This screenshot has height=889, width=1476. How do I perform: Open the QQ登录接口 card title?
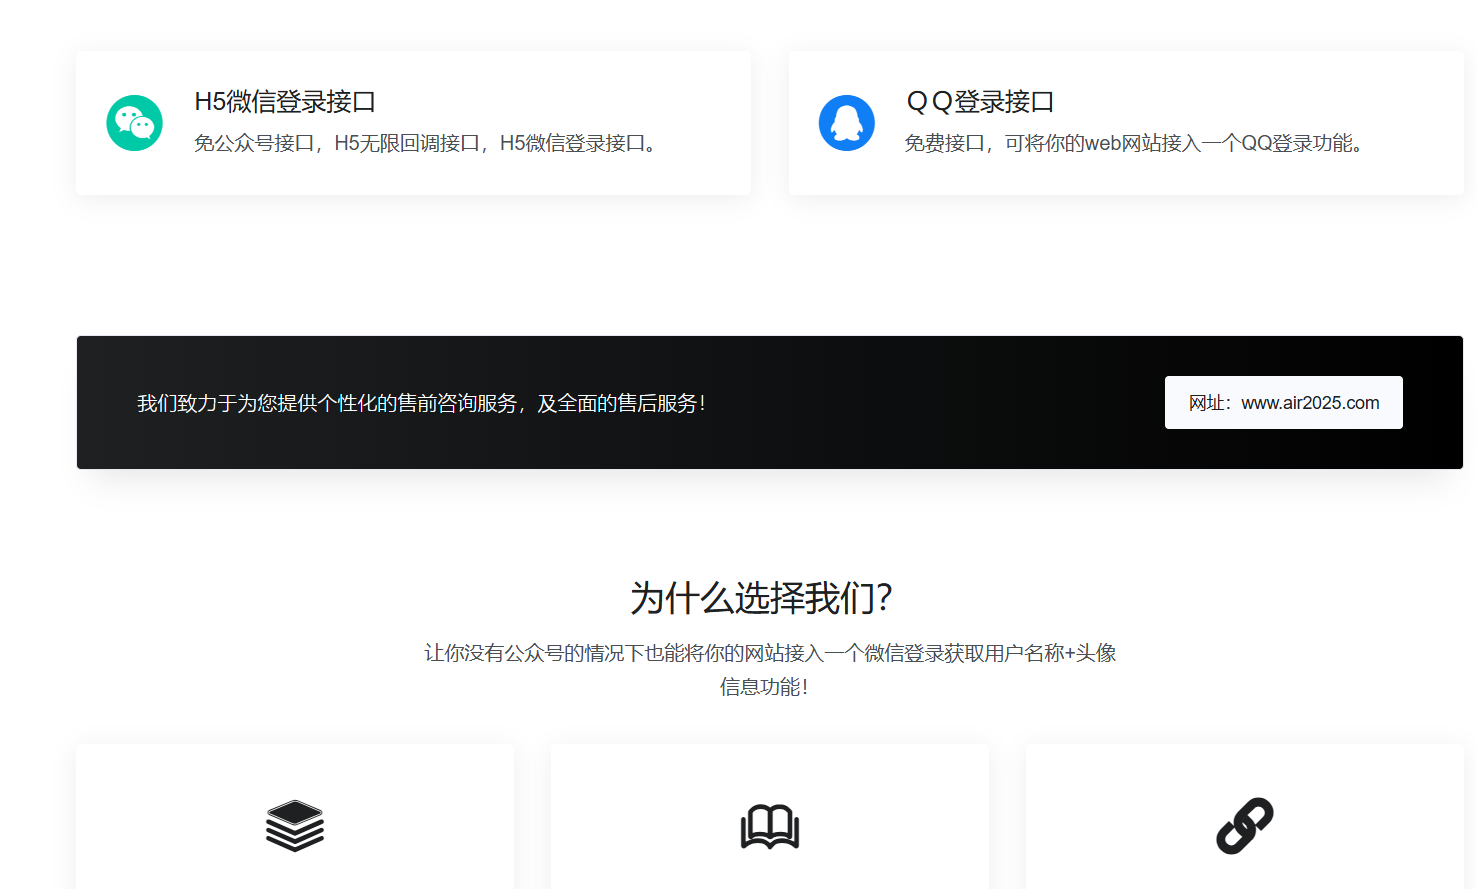coord(980,102)
